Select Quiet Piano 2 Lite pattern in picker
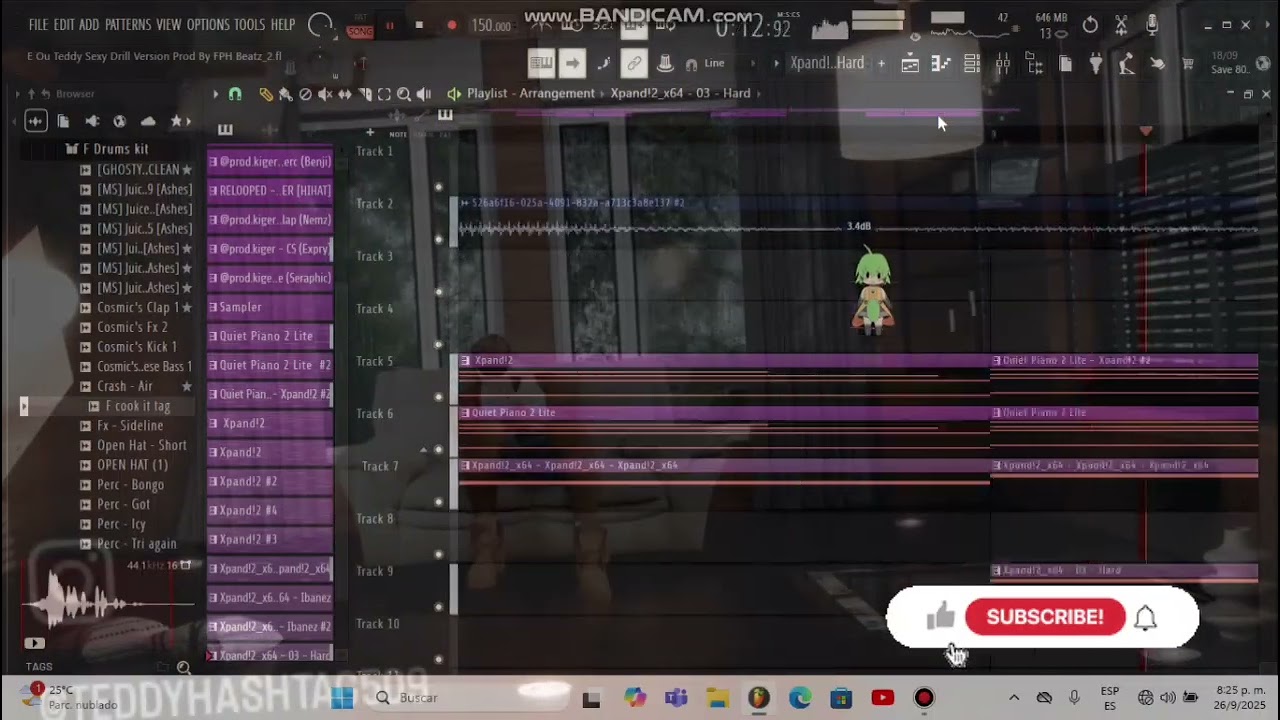 269,336
